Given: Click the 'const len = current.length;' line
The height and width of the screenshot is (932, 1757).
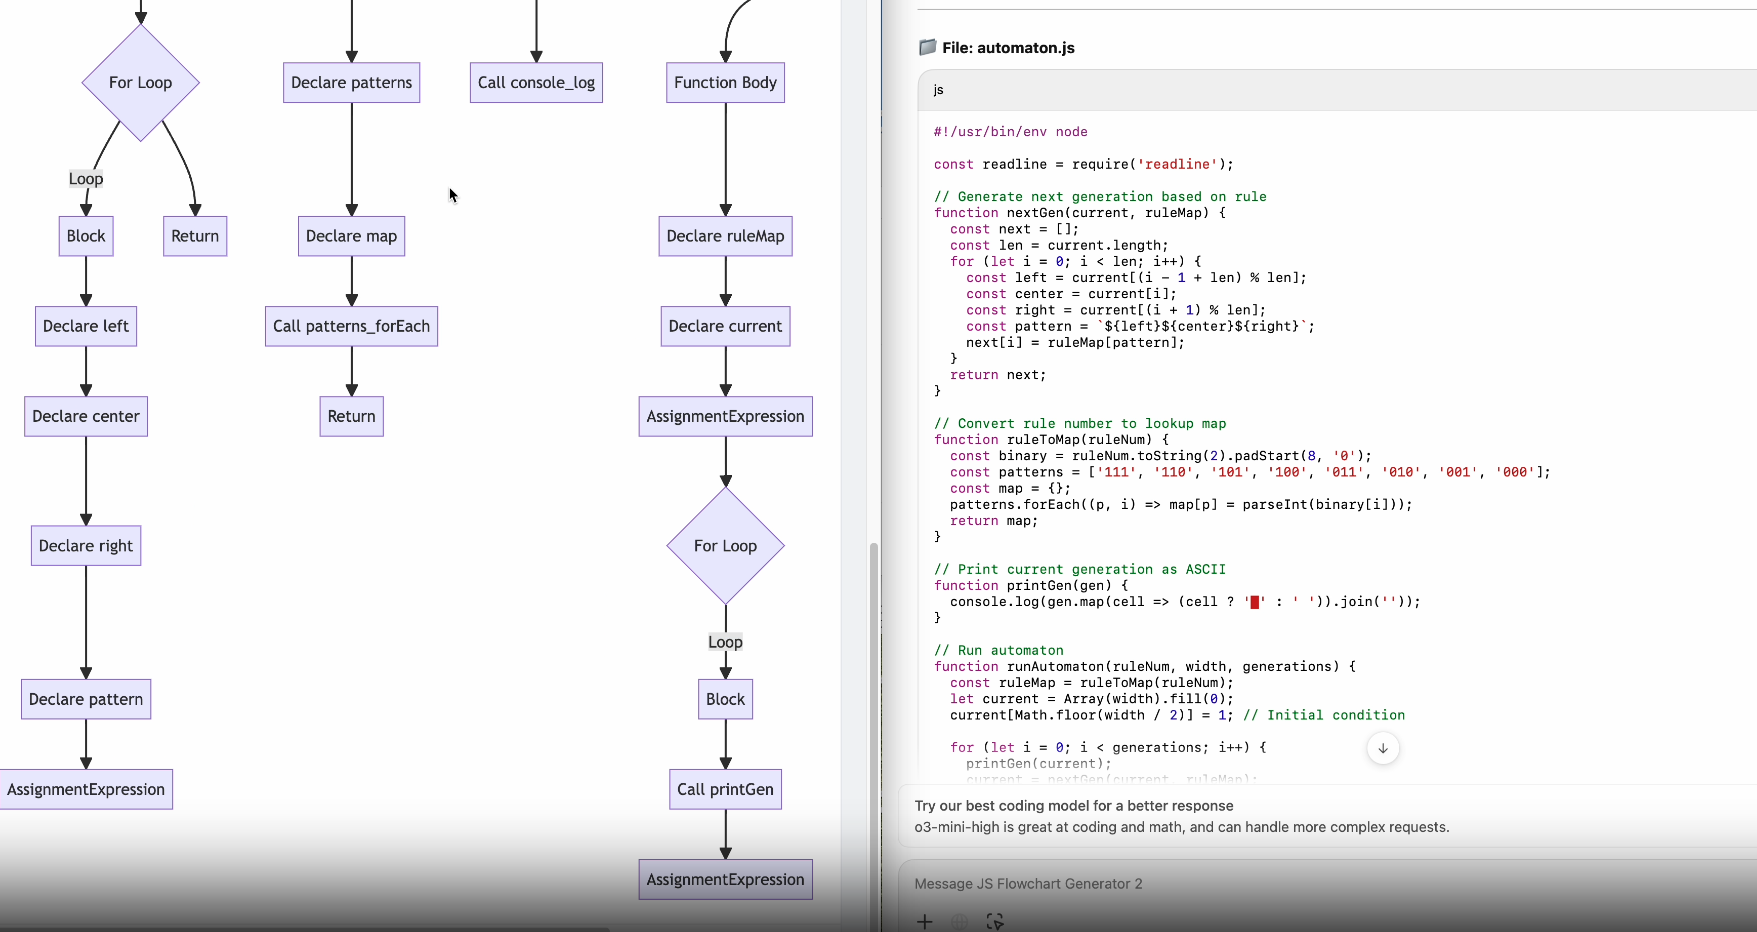Looking at the screenshot, I should (x=1059, y=245).
